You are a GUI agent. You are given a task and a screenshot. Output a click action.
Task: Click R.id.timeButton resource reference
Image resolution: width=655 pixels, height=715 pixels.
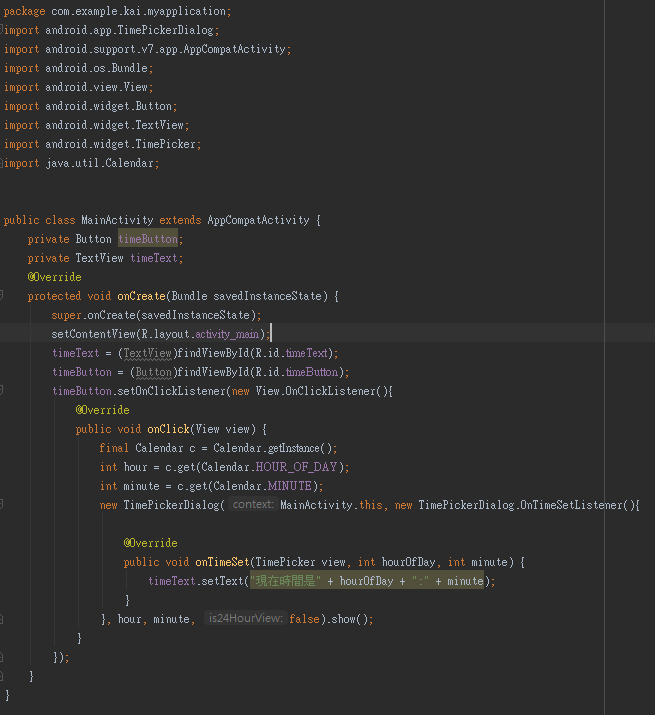point(297,373)
